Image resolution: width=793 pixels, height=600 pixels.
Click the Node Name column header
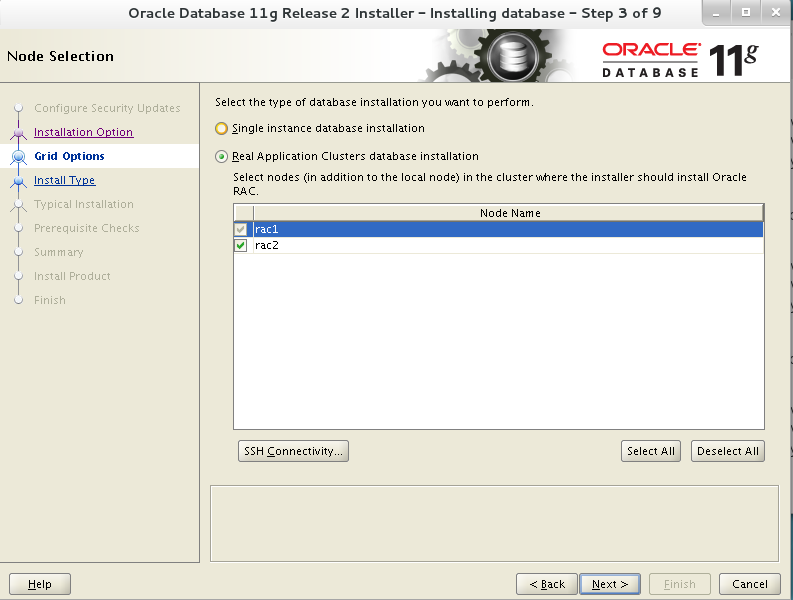click(509, 213)
